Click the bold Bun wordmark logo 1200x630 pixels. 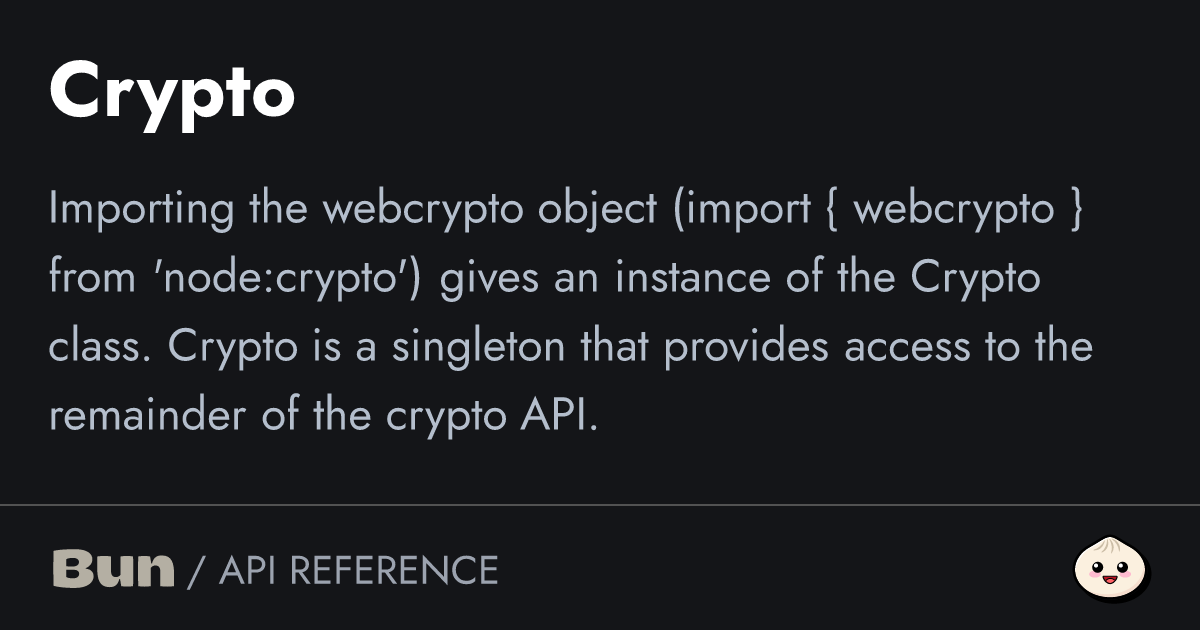pos(112,569)
